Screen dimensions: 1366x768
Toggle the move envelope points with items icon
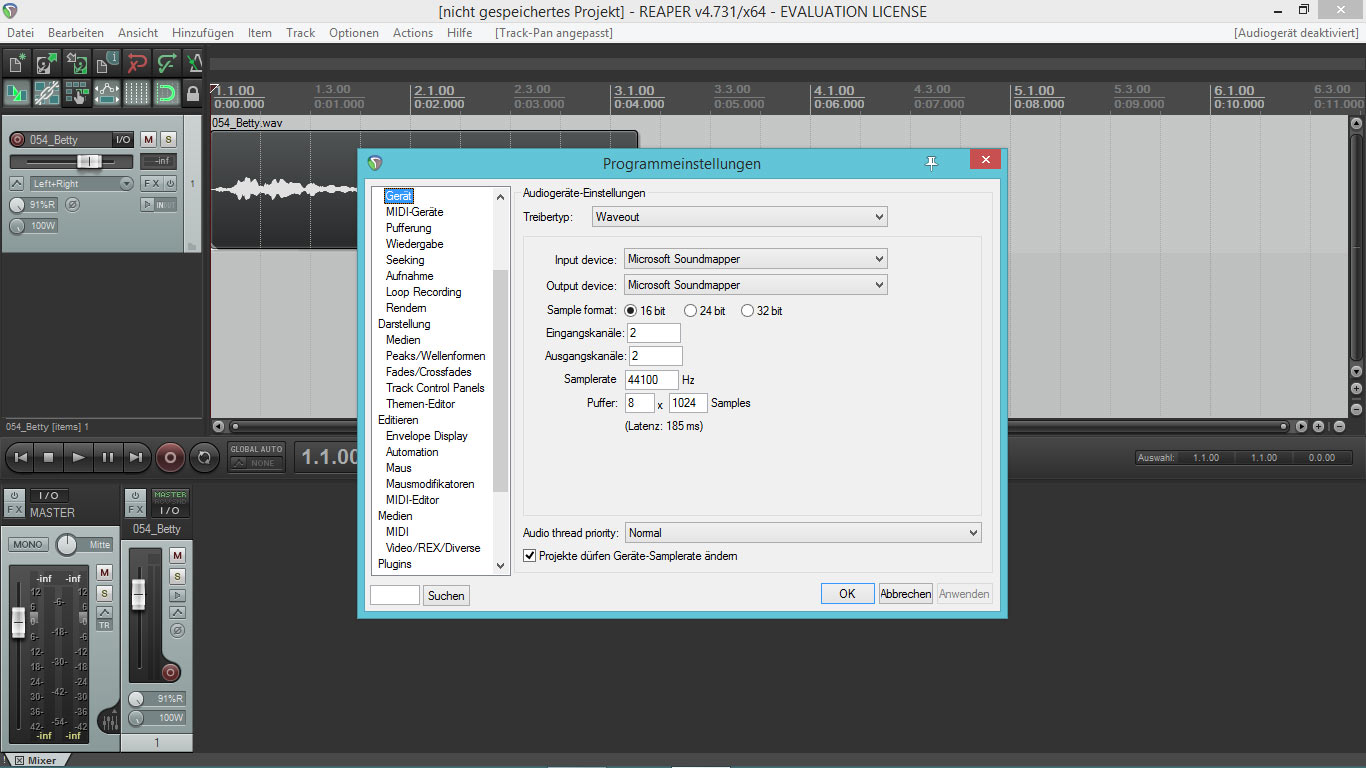tap(106, 94)
